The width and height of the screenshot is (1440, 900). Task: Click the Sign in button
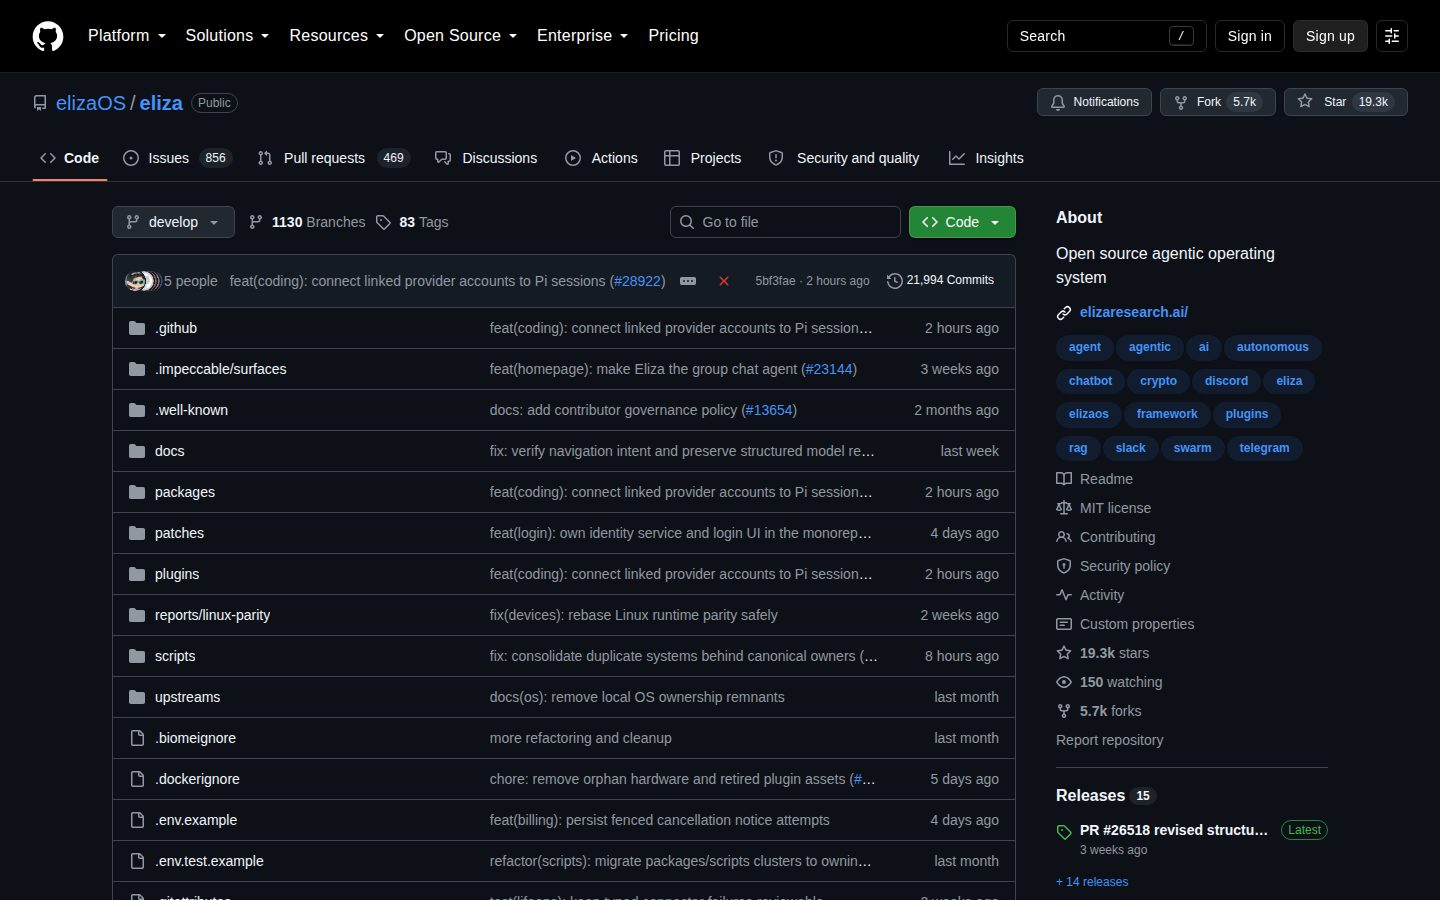click(1250, 36)
